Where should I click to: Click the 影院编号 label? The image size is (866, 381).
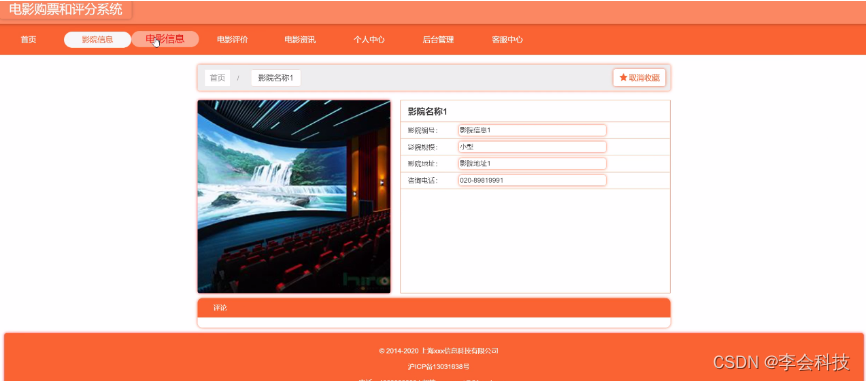(x=423, y=130)
